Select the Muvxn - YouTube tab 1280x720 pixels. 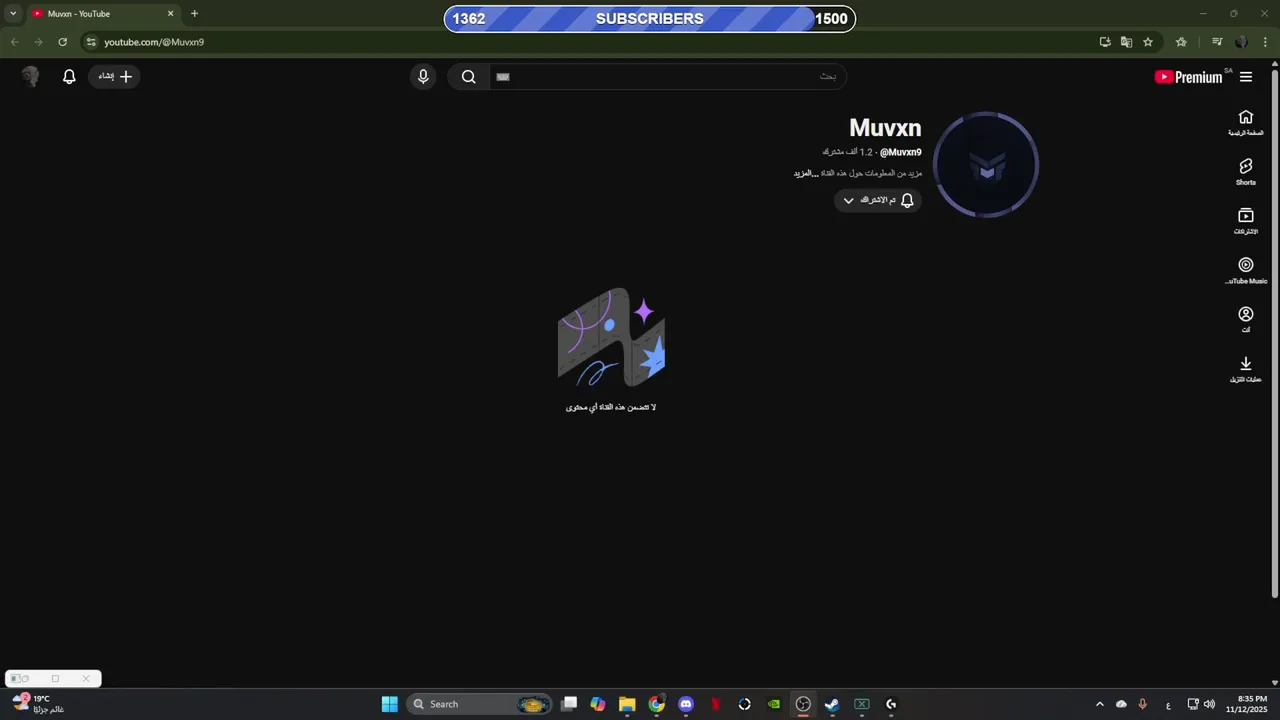pos(102,14)
